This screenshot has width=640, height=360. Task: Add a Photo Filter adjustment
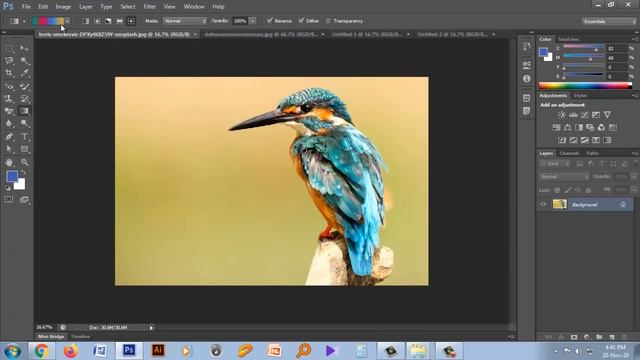click(x=590, y=128)
